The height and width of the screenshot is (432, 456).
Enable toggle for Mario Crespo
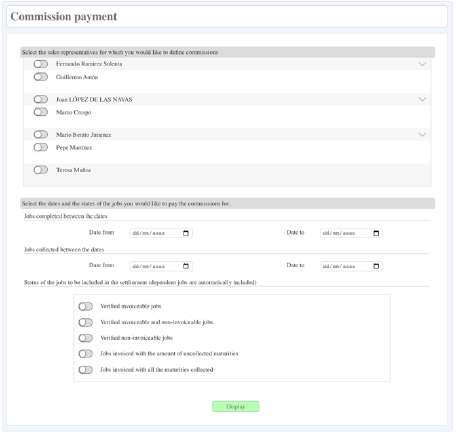[x=41, y=112]
